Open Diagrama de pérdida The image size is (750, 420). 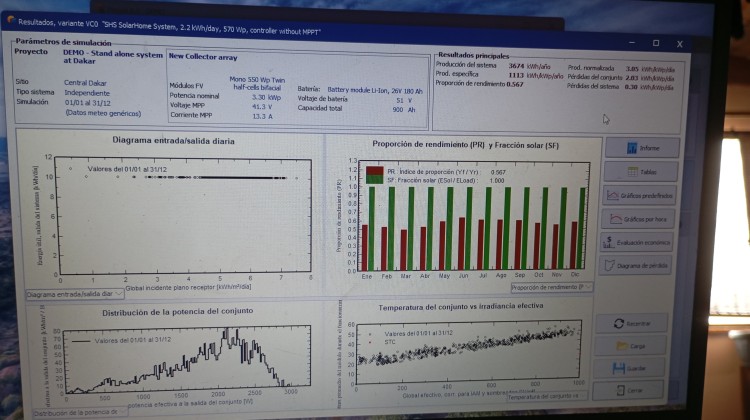click(x=635, y=265)
